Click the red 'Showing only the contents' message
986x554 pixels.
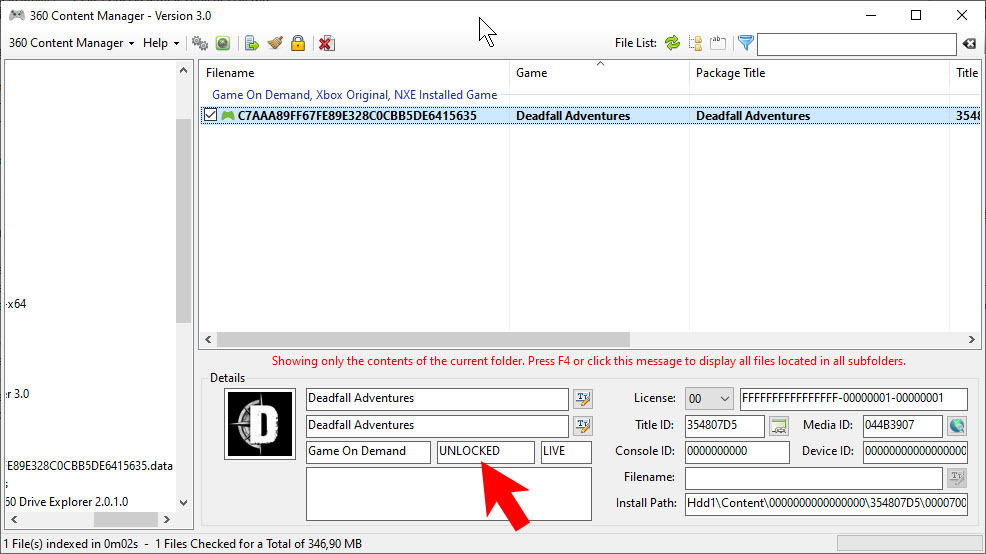tap(589, 361)
